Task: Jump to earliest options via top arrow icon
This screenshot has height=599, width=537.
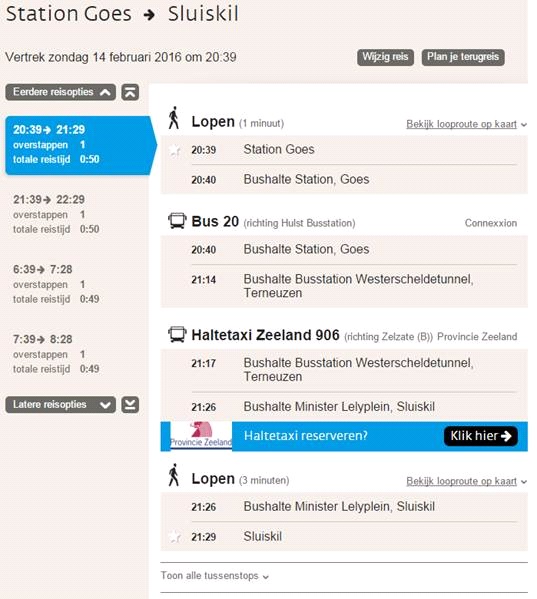Action: (x=130, y=92)
